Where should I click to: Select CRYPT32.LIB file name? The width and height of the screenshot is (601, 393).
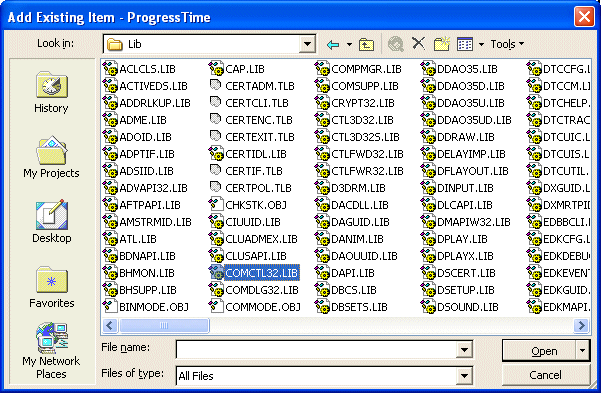[x=363, y=103]
